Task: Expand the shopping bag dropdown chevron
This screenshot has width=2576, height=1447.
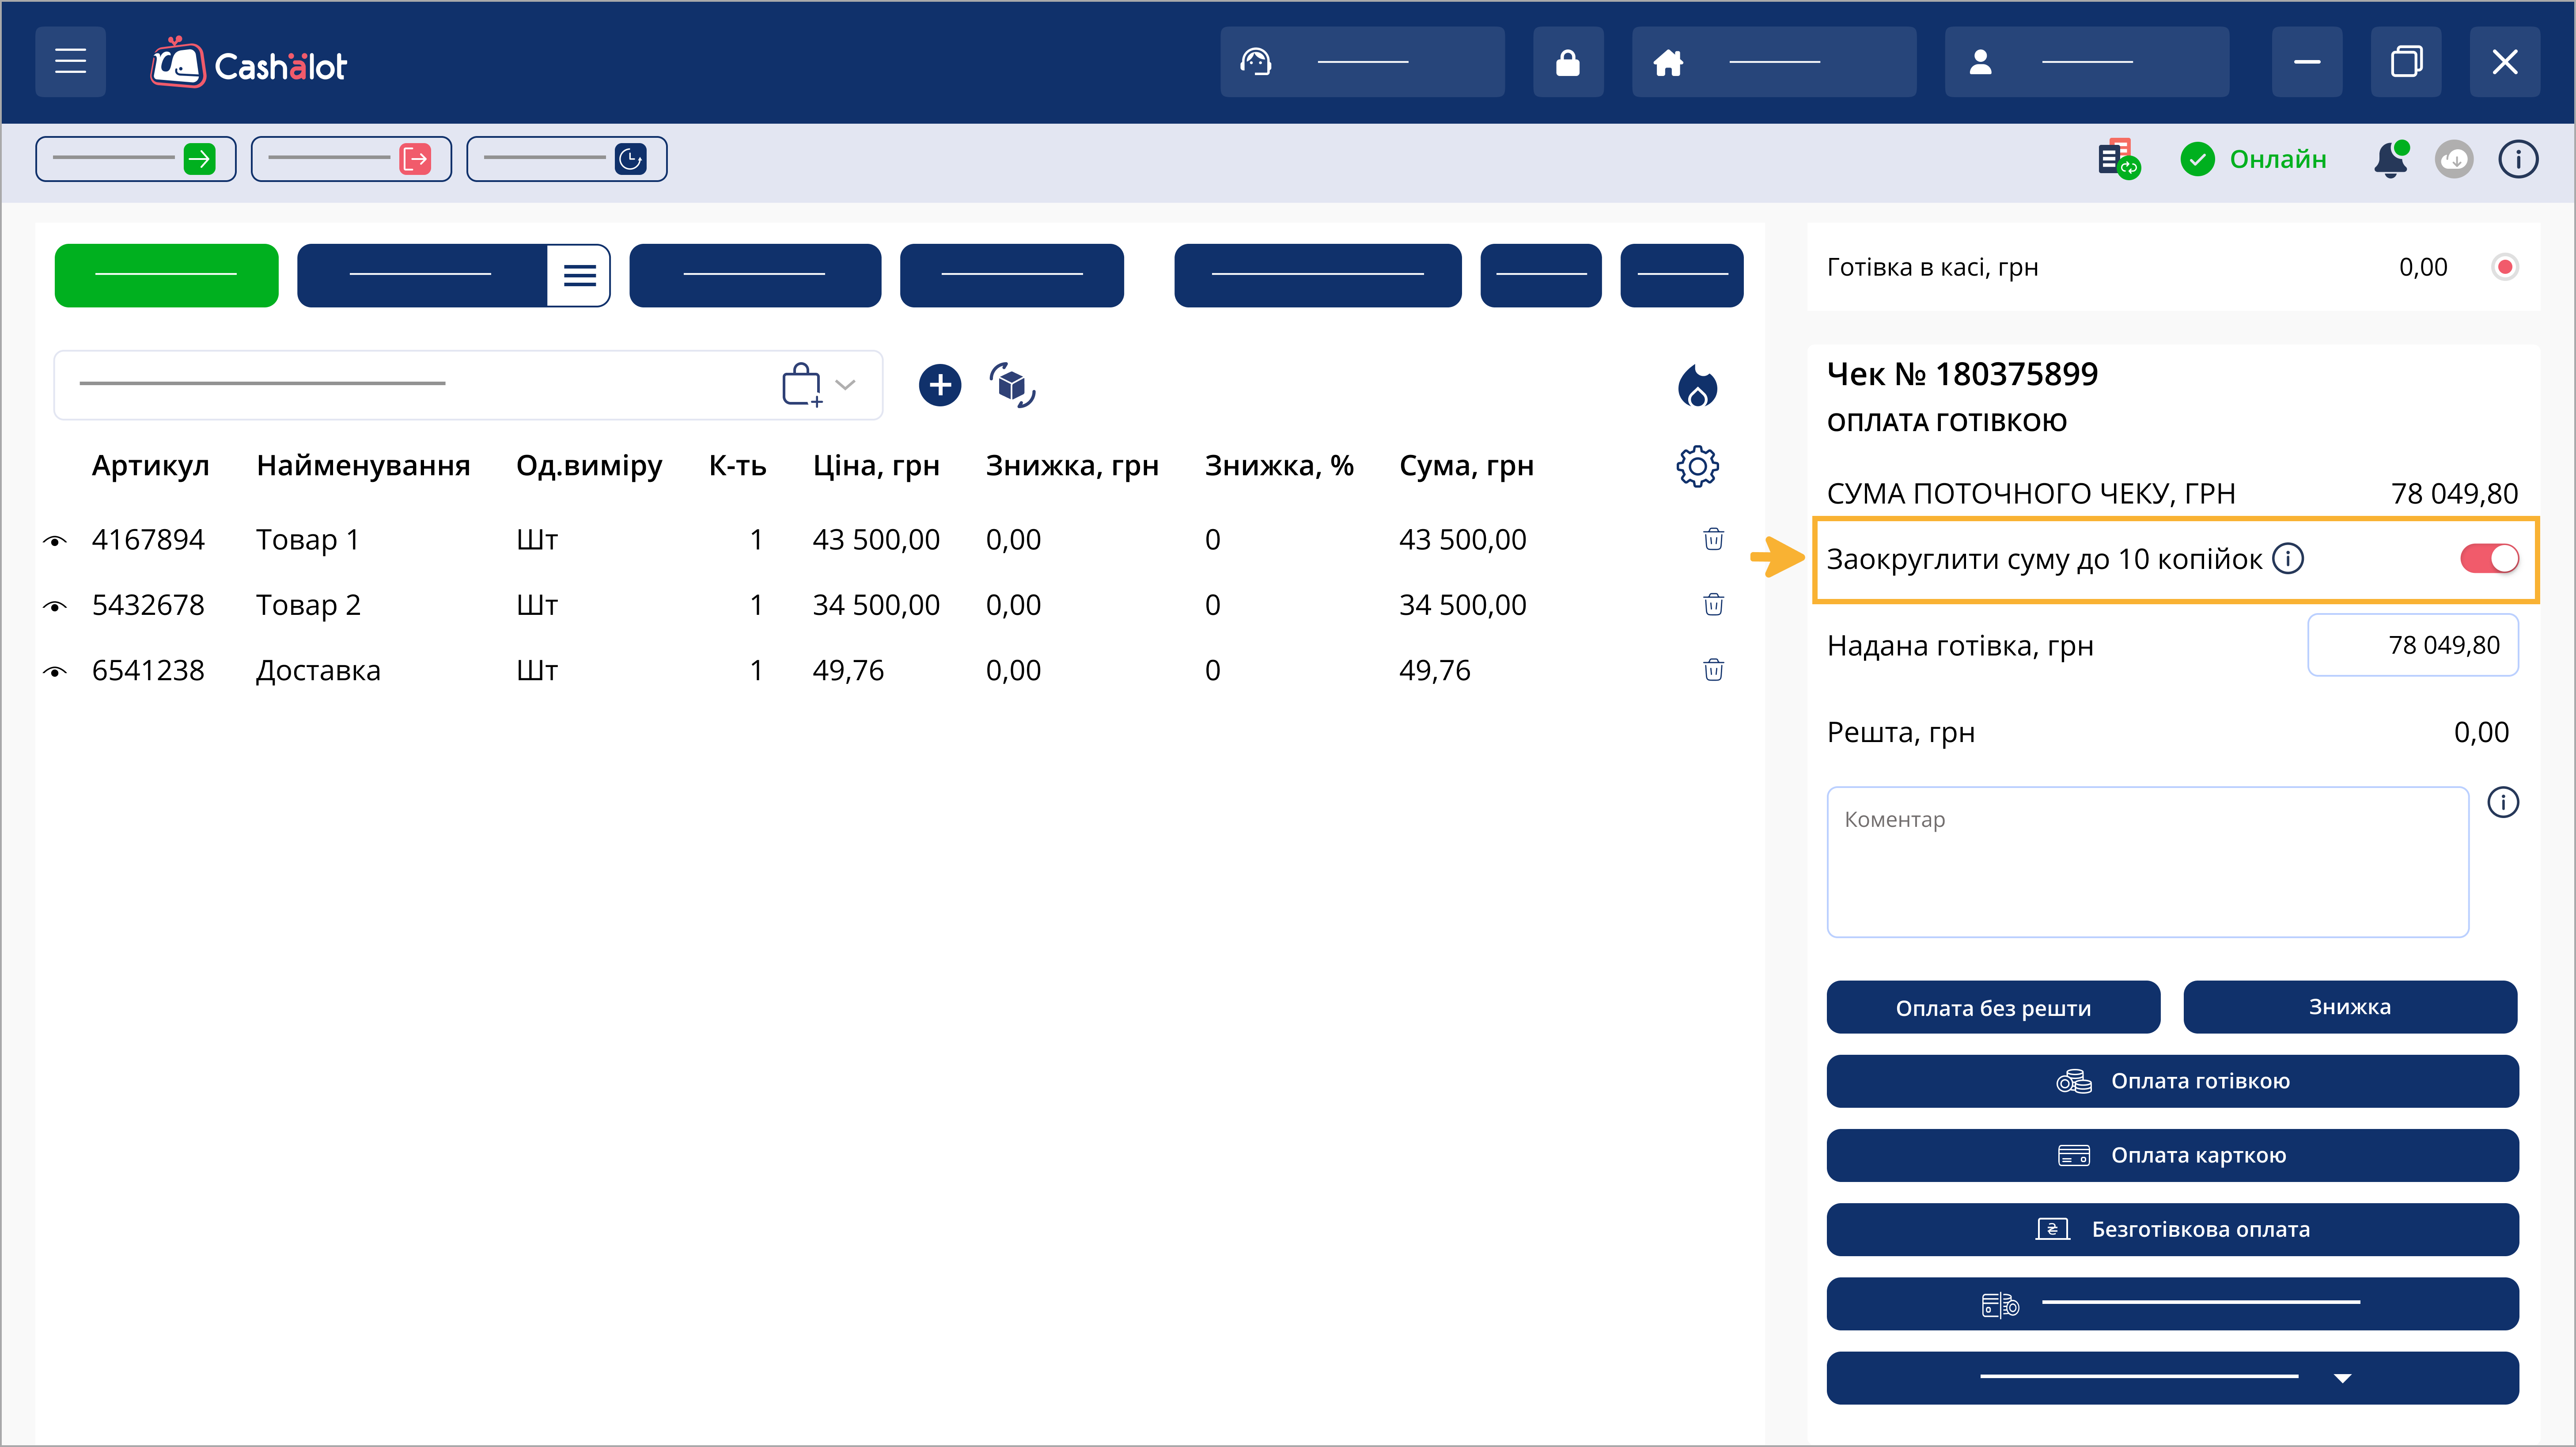Action: pos(845,385)
